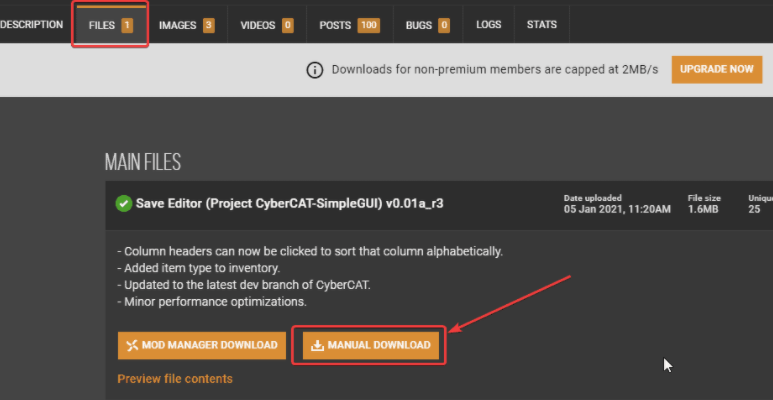Screen dimensions: 773x400
Task: Click the Images count badge showing 3
Action: click(x=209, y=25)
